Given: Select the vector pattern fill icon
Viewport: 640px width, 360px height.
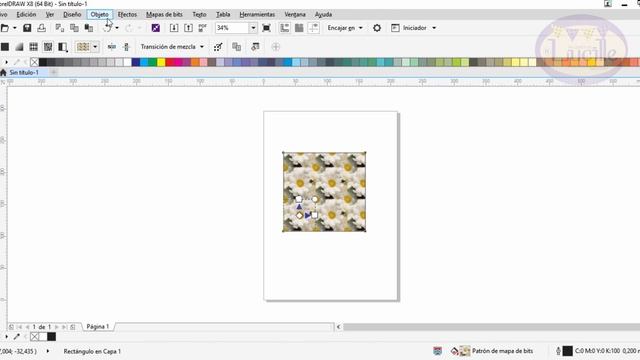Looking at the screenshot, I should (x=33, y=47).
